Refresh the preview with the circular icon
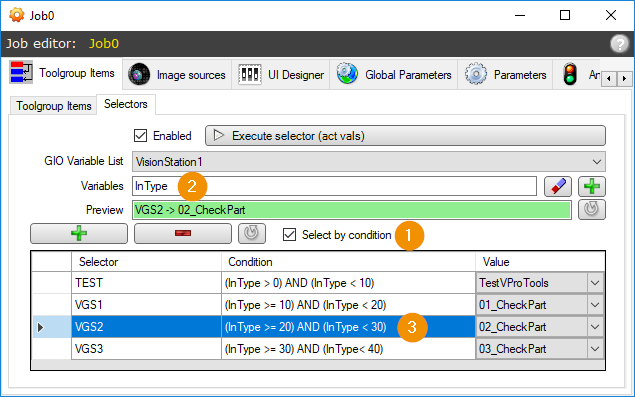The height and width of the screenshot is (397, 635). coord(592,209)
